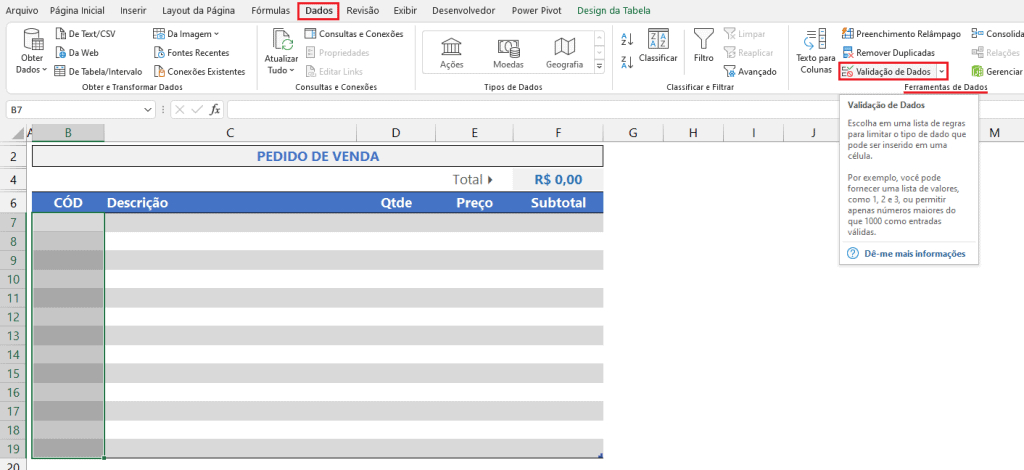Switch to the Inserir tab
This screenshot has height=470, width=1024.
[133, 10]
